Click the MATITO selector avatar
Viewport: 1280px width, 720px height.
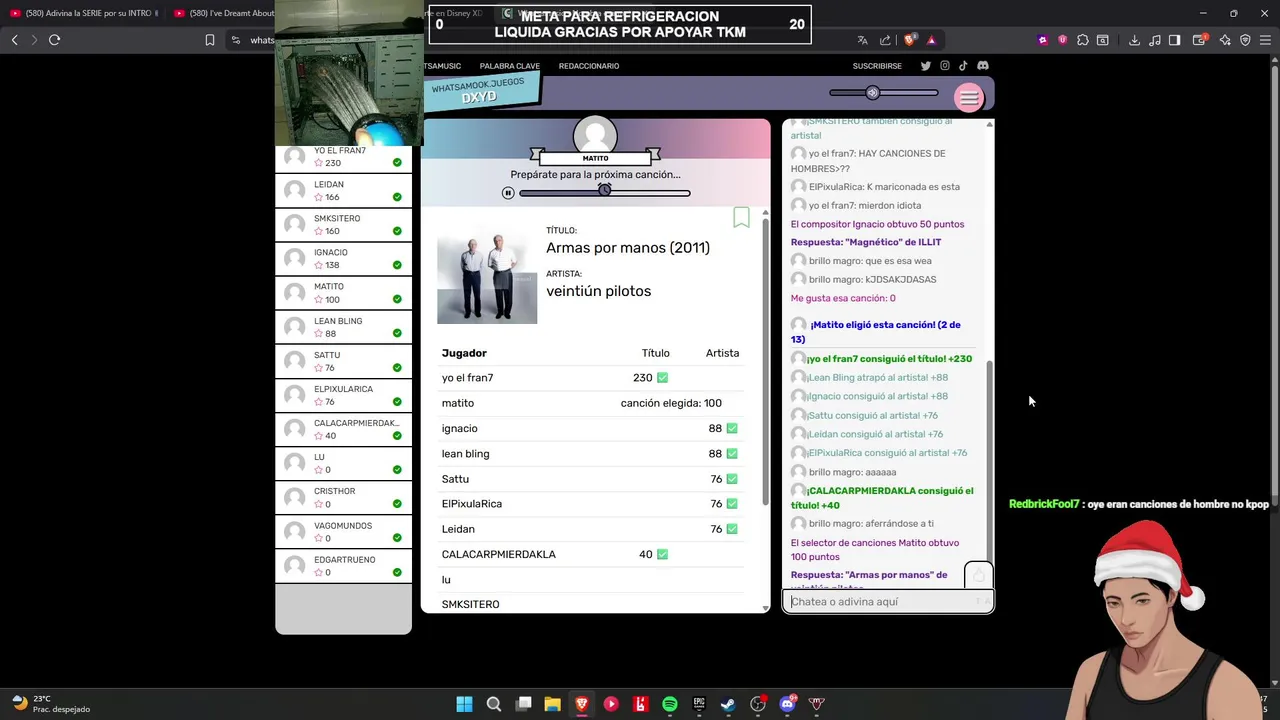click(x=595, y=135)
